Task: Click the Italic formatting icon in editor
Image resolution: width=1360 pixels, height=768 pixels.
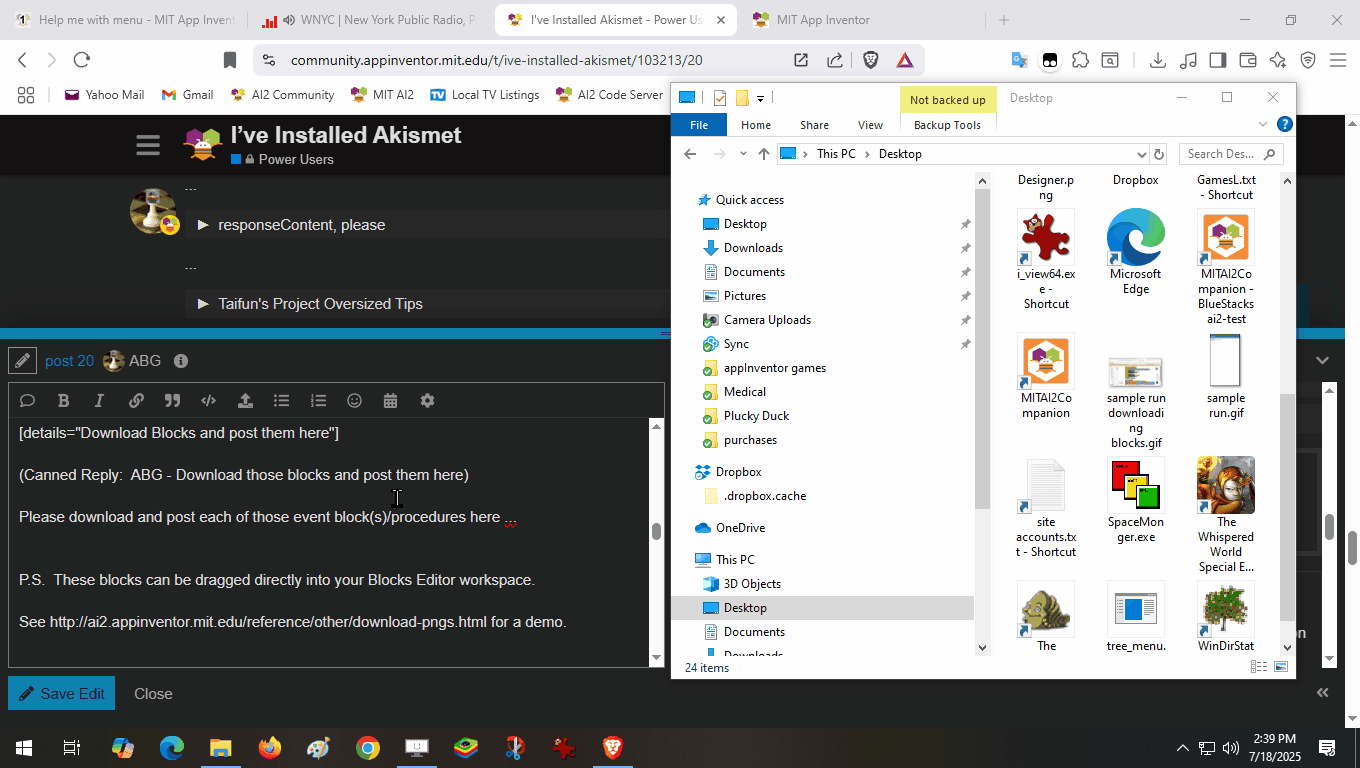Action: tap(99, 401)
